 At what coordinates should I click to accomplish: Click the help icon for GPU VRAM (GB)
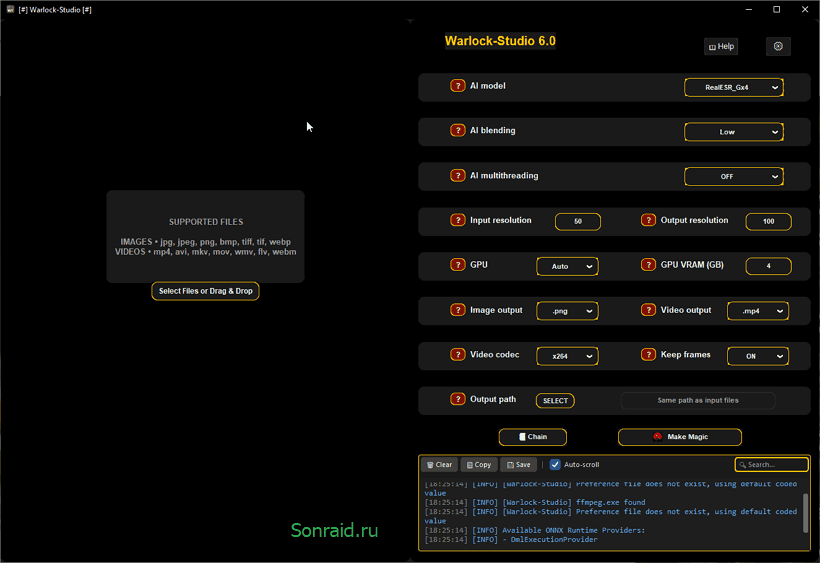(x=648, y=265)
